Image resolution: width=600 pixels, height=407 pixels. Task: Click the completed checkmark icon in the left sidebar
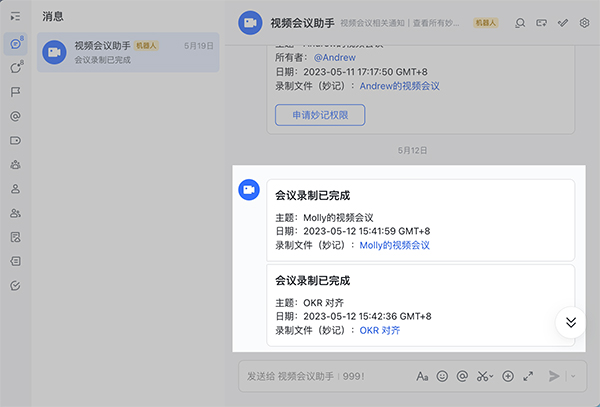15,285
